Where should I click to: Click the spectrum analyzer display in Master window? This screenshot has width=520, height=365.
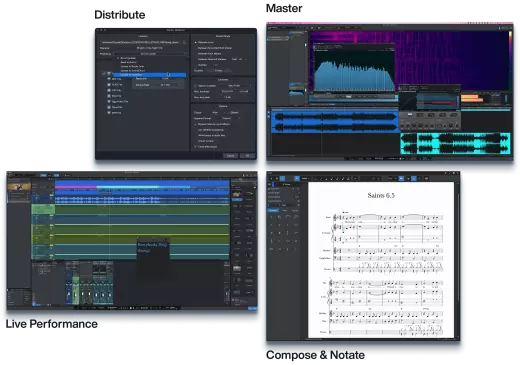click(354, 72)
